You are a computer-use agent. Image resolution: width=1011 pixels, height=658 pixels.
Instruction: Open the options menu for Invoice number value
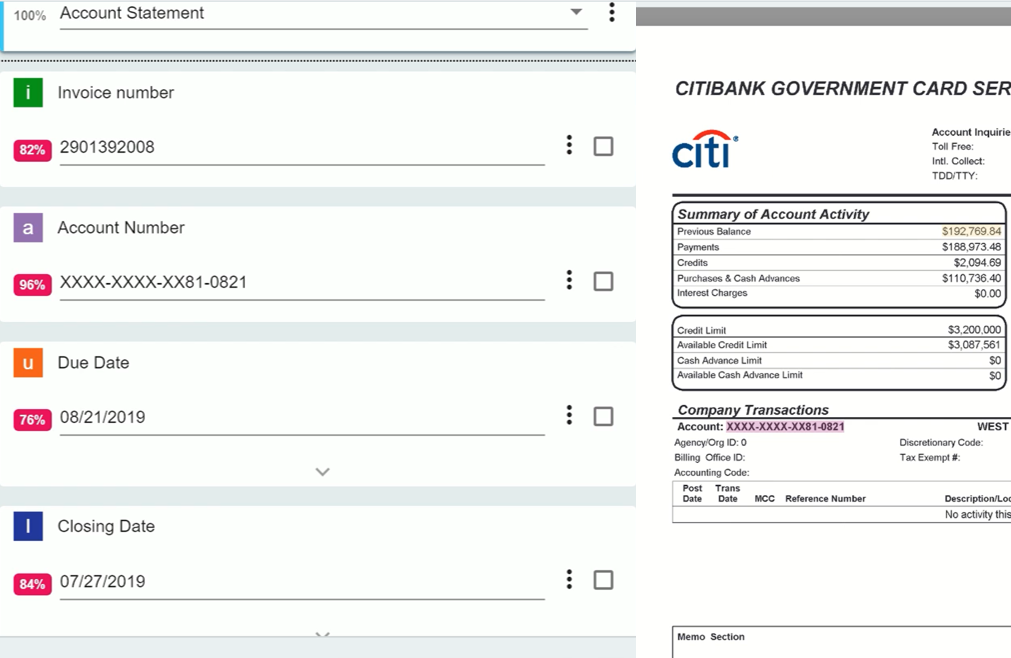(569, 145)
